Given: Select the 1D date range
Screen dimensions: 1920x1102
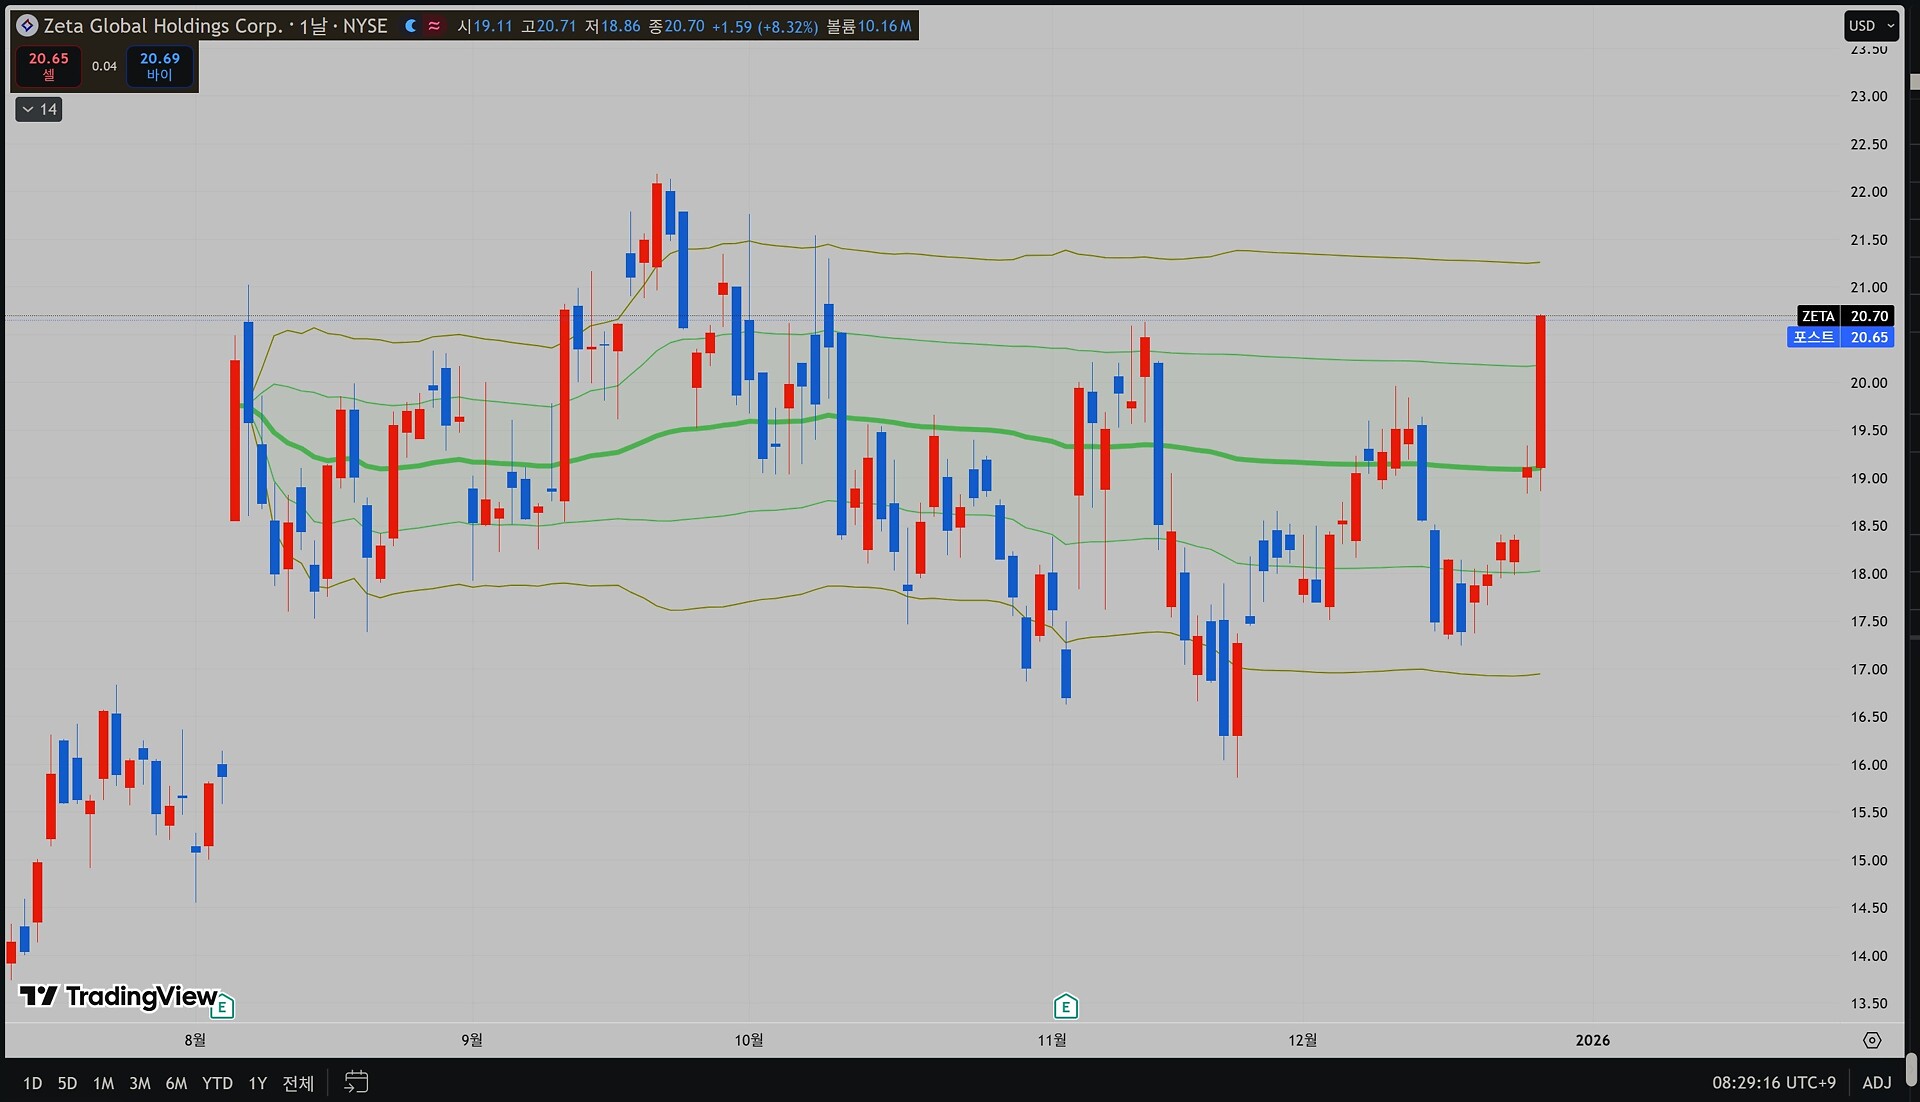Looking at the screenshot, I should 32,1083.
